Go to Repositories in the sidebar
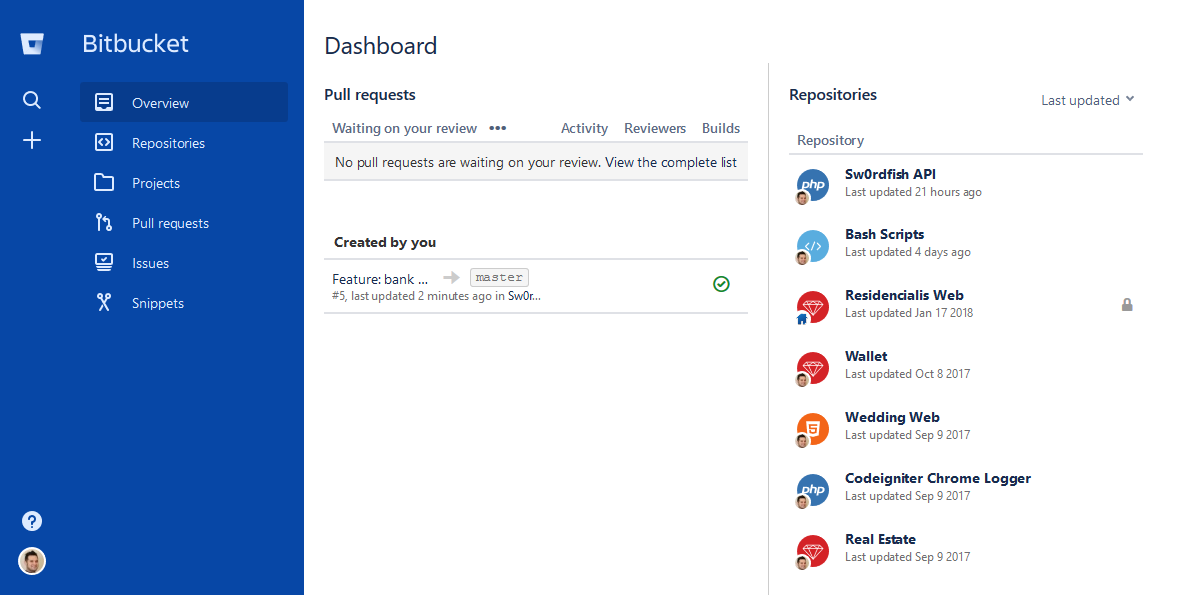Viewport: 1180px width, 595px height. tap(184, 142)
